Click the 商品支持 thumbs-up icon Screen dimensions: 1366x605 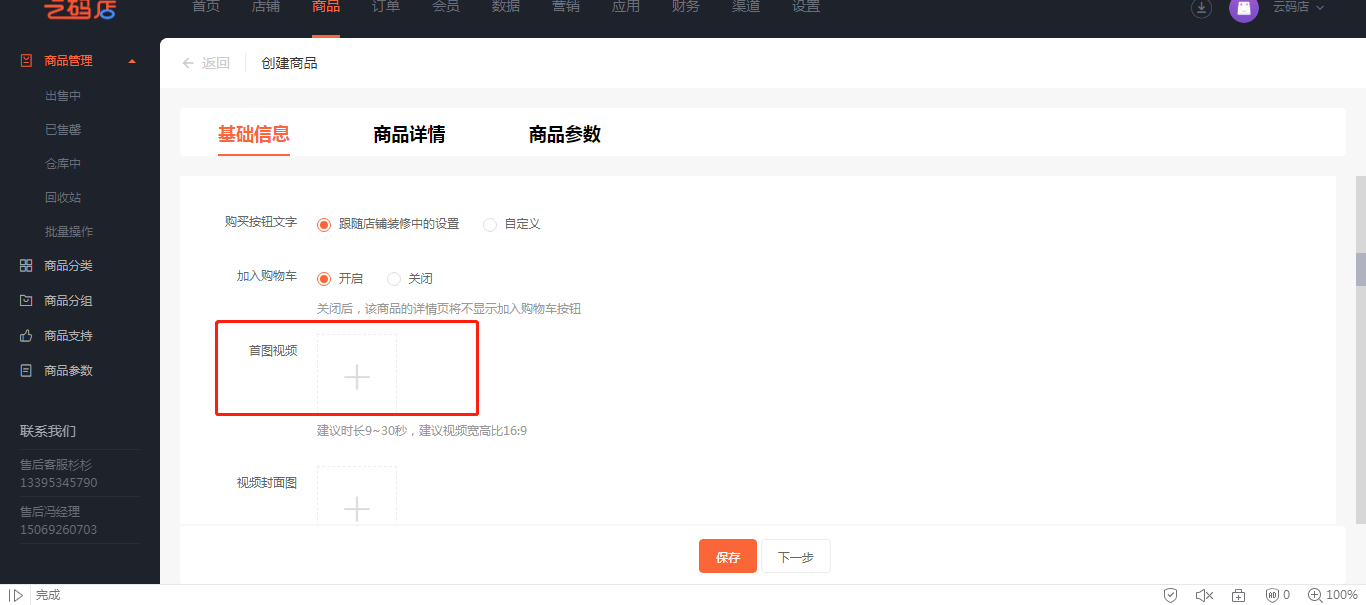[26, 336]
